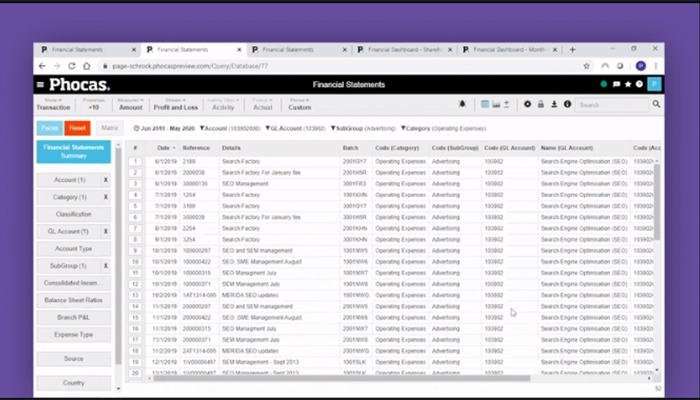The width and height of the screenshot is (700, 400).
Task: Remove the SubGroup filter with X
Action: click(x=106, y=266)
